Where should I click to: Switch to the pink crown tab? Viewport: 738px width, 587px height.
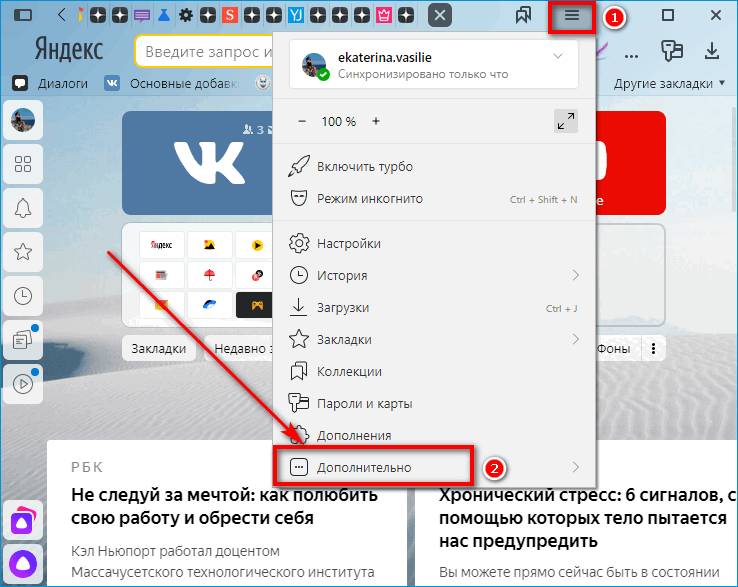384,16
